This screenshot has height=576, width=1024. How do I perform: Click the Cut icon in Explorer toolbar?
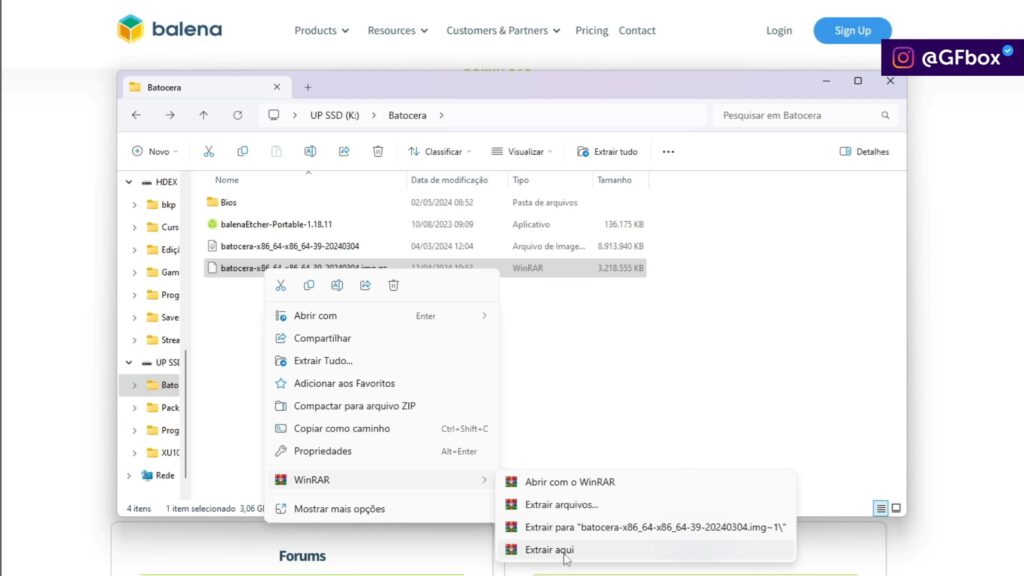coord(209,152)
